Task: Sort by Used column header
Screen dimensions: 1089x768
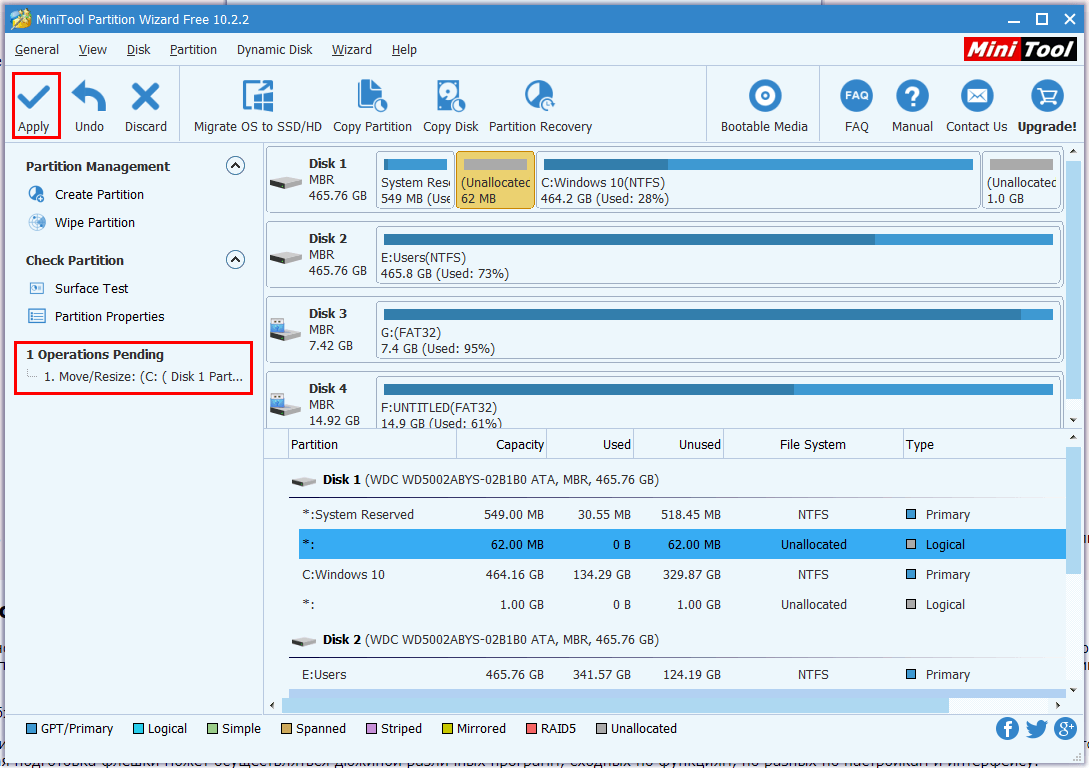Action: click(590, 444)
